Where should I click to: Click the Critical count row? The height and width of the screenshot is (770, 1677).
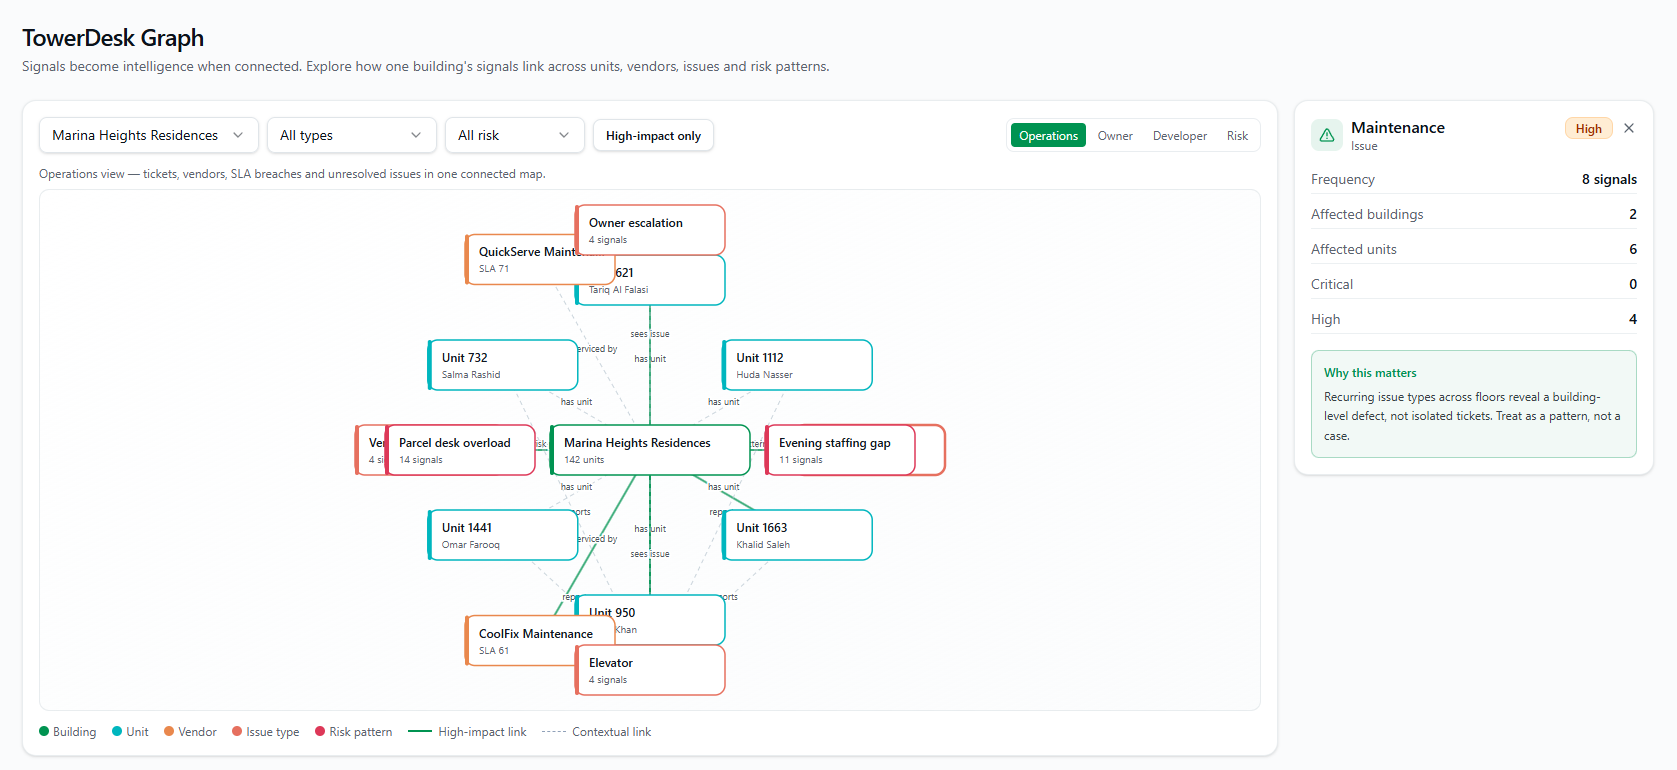[1474, 284]
